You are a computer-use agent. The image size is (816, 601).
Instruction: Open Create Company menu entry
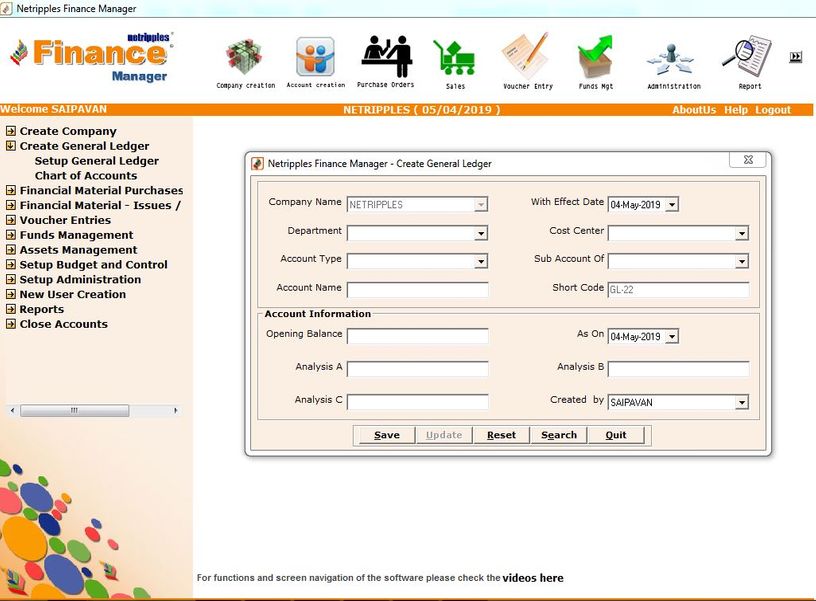68,131
